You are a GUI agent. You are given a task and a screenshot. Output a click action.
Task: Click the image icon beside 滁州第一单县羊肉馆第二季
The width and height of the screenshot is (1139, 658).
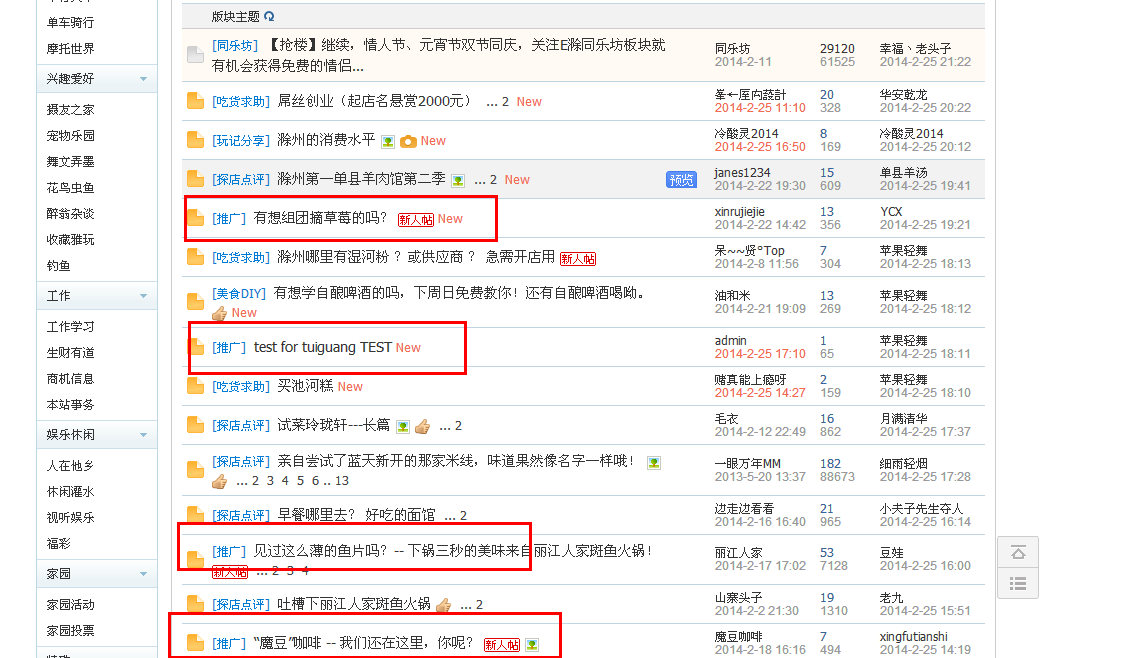click(458, 180)
